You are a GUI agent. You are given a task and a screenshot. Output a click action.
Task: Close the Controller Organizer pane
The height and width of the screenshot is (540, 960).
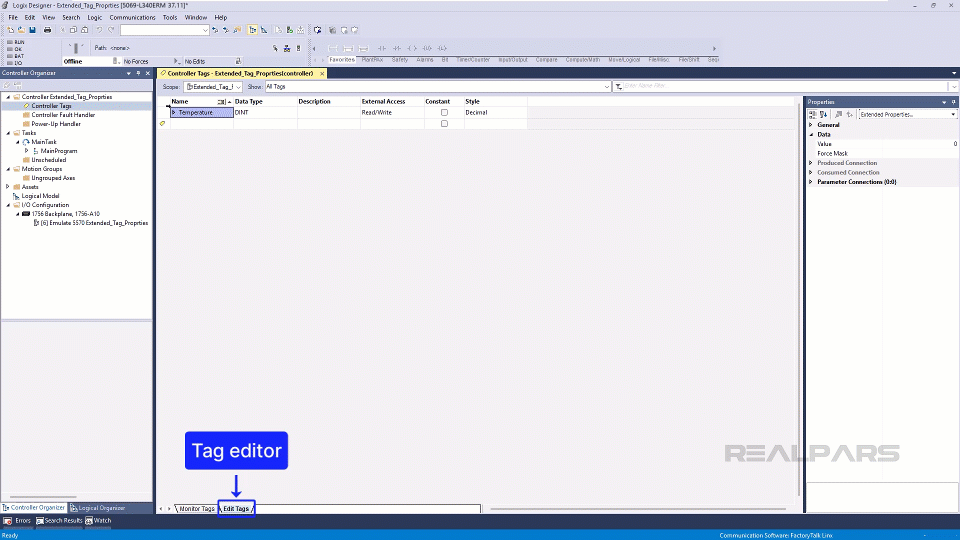coord(148,73)
